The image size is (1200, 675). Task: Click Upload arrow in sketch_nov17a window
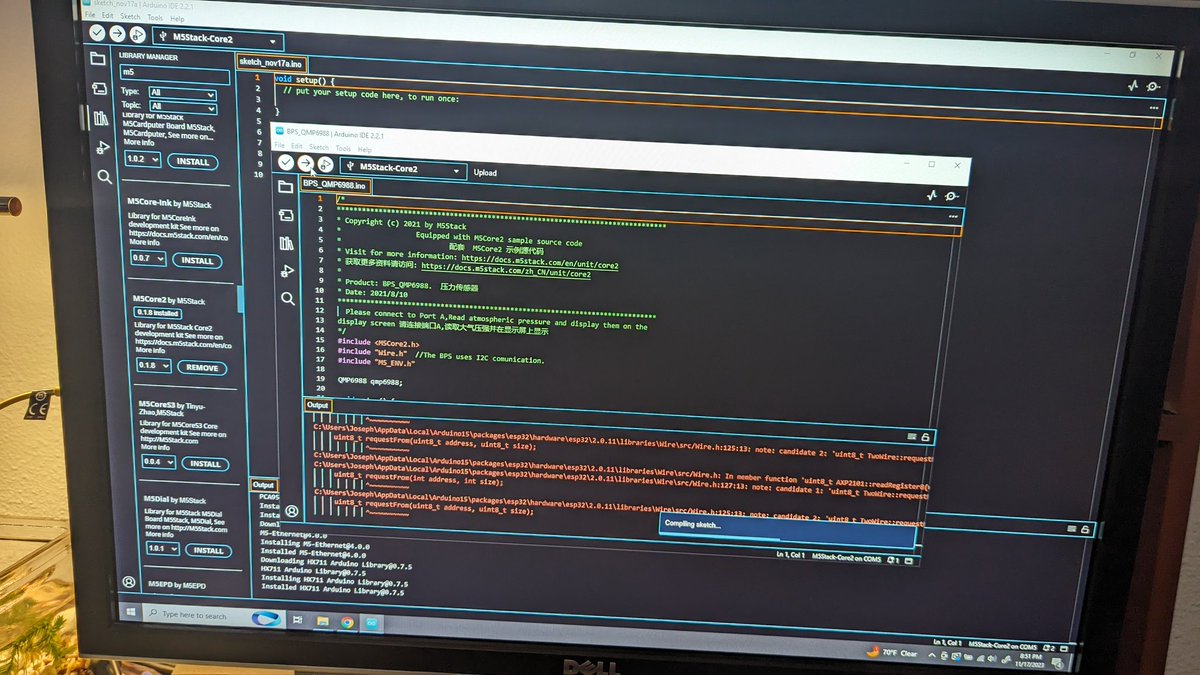coord(117,33)
